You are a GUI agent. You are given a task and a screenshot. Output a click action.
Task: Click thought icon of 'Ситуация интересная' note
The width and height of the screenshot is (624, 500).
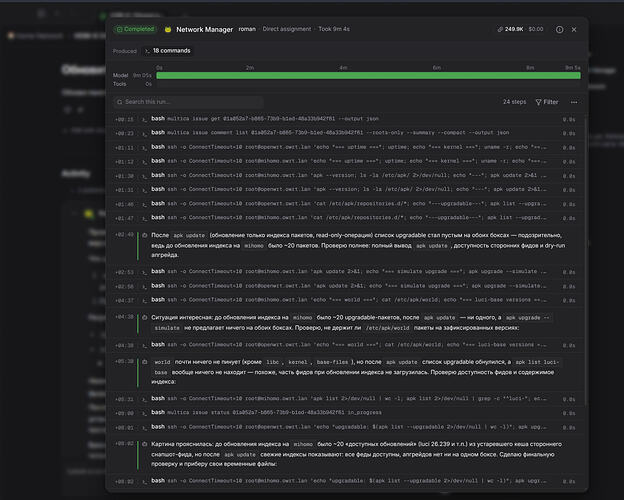(145, 318)
